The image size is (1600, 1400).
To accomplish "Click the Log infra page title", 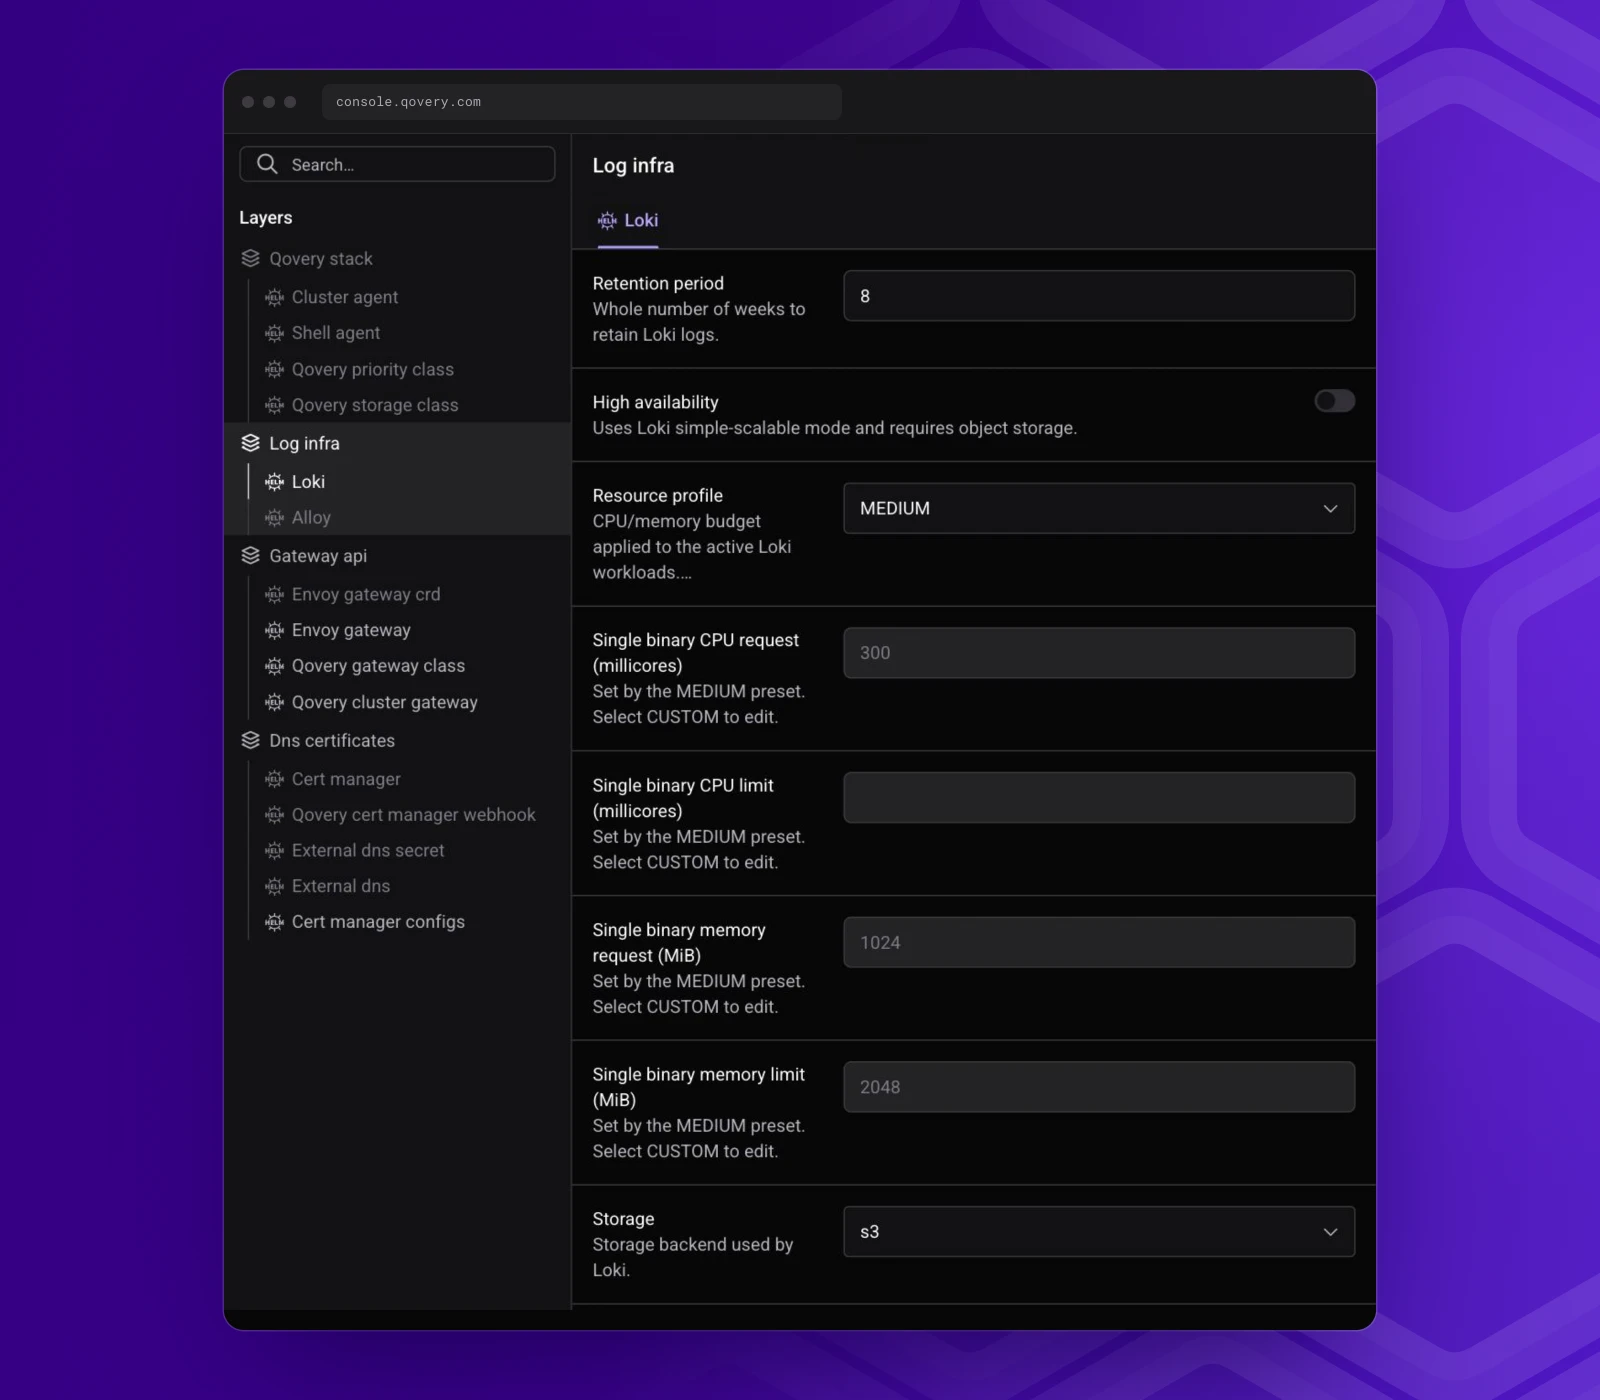I will coord(633,166).
